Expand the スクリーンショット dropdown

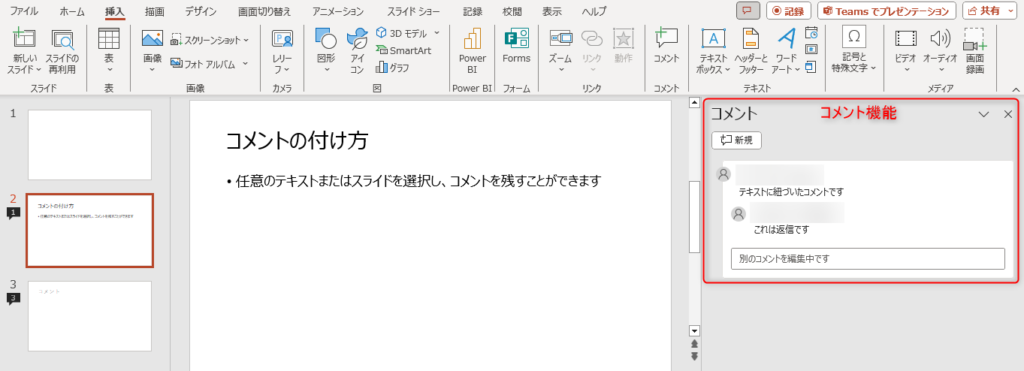[x=246, y=40]
